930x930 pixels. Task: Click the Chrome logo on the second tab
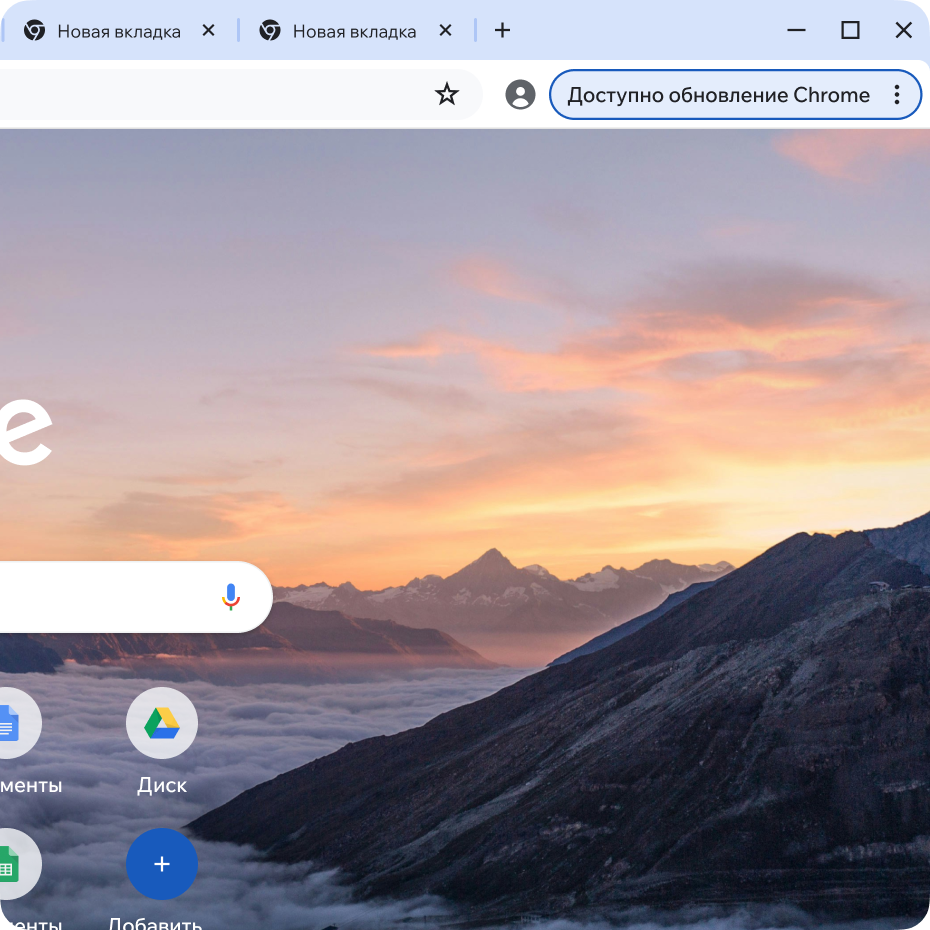coord(269,30)
